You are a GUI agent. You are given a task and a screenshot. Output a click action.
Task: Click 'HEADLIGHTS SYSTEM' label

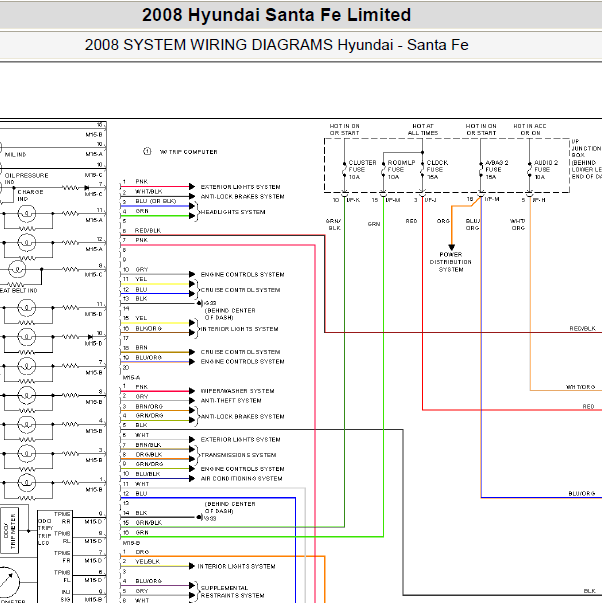[x=233, y=212]
